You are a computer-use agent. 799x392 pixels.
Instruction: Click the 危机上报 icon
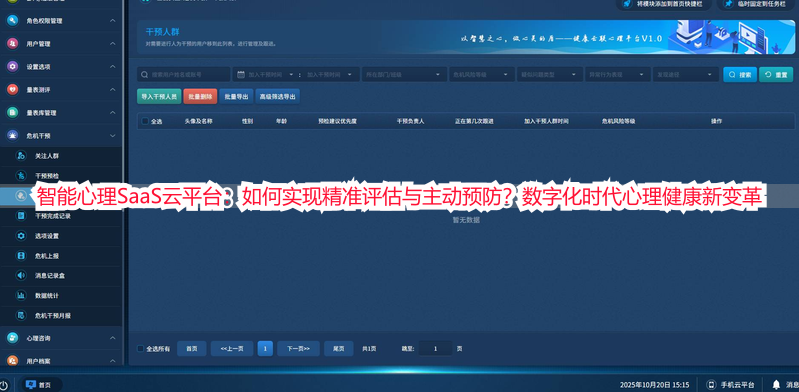[x=21, y=256]
